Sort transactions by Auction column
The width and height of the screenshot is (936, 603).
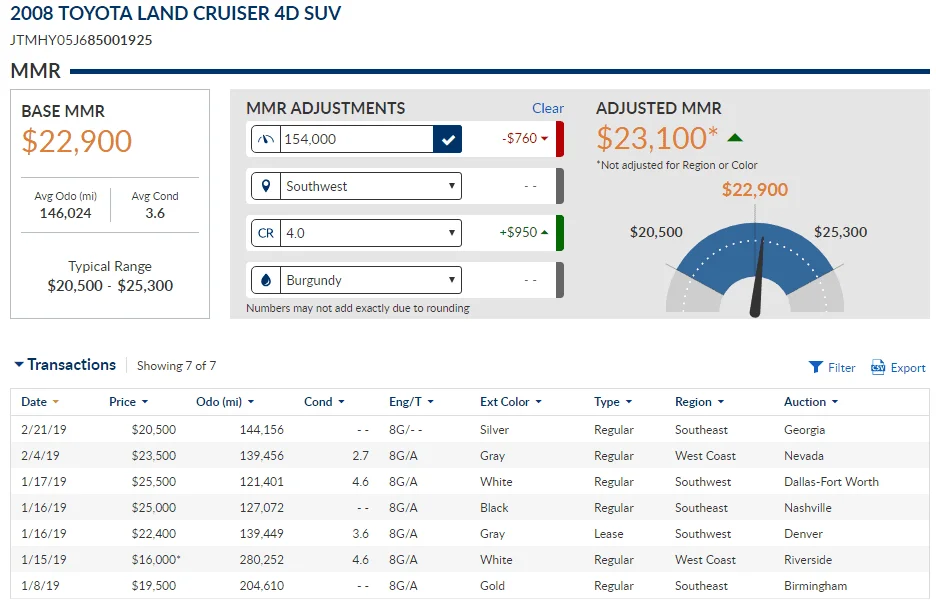[811, 402]
